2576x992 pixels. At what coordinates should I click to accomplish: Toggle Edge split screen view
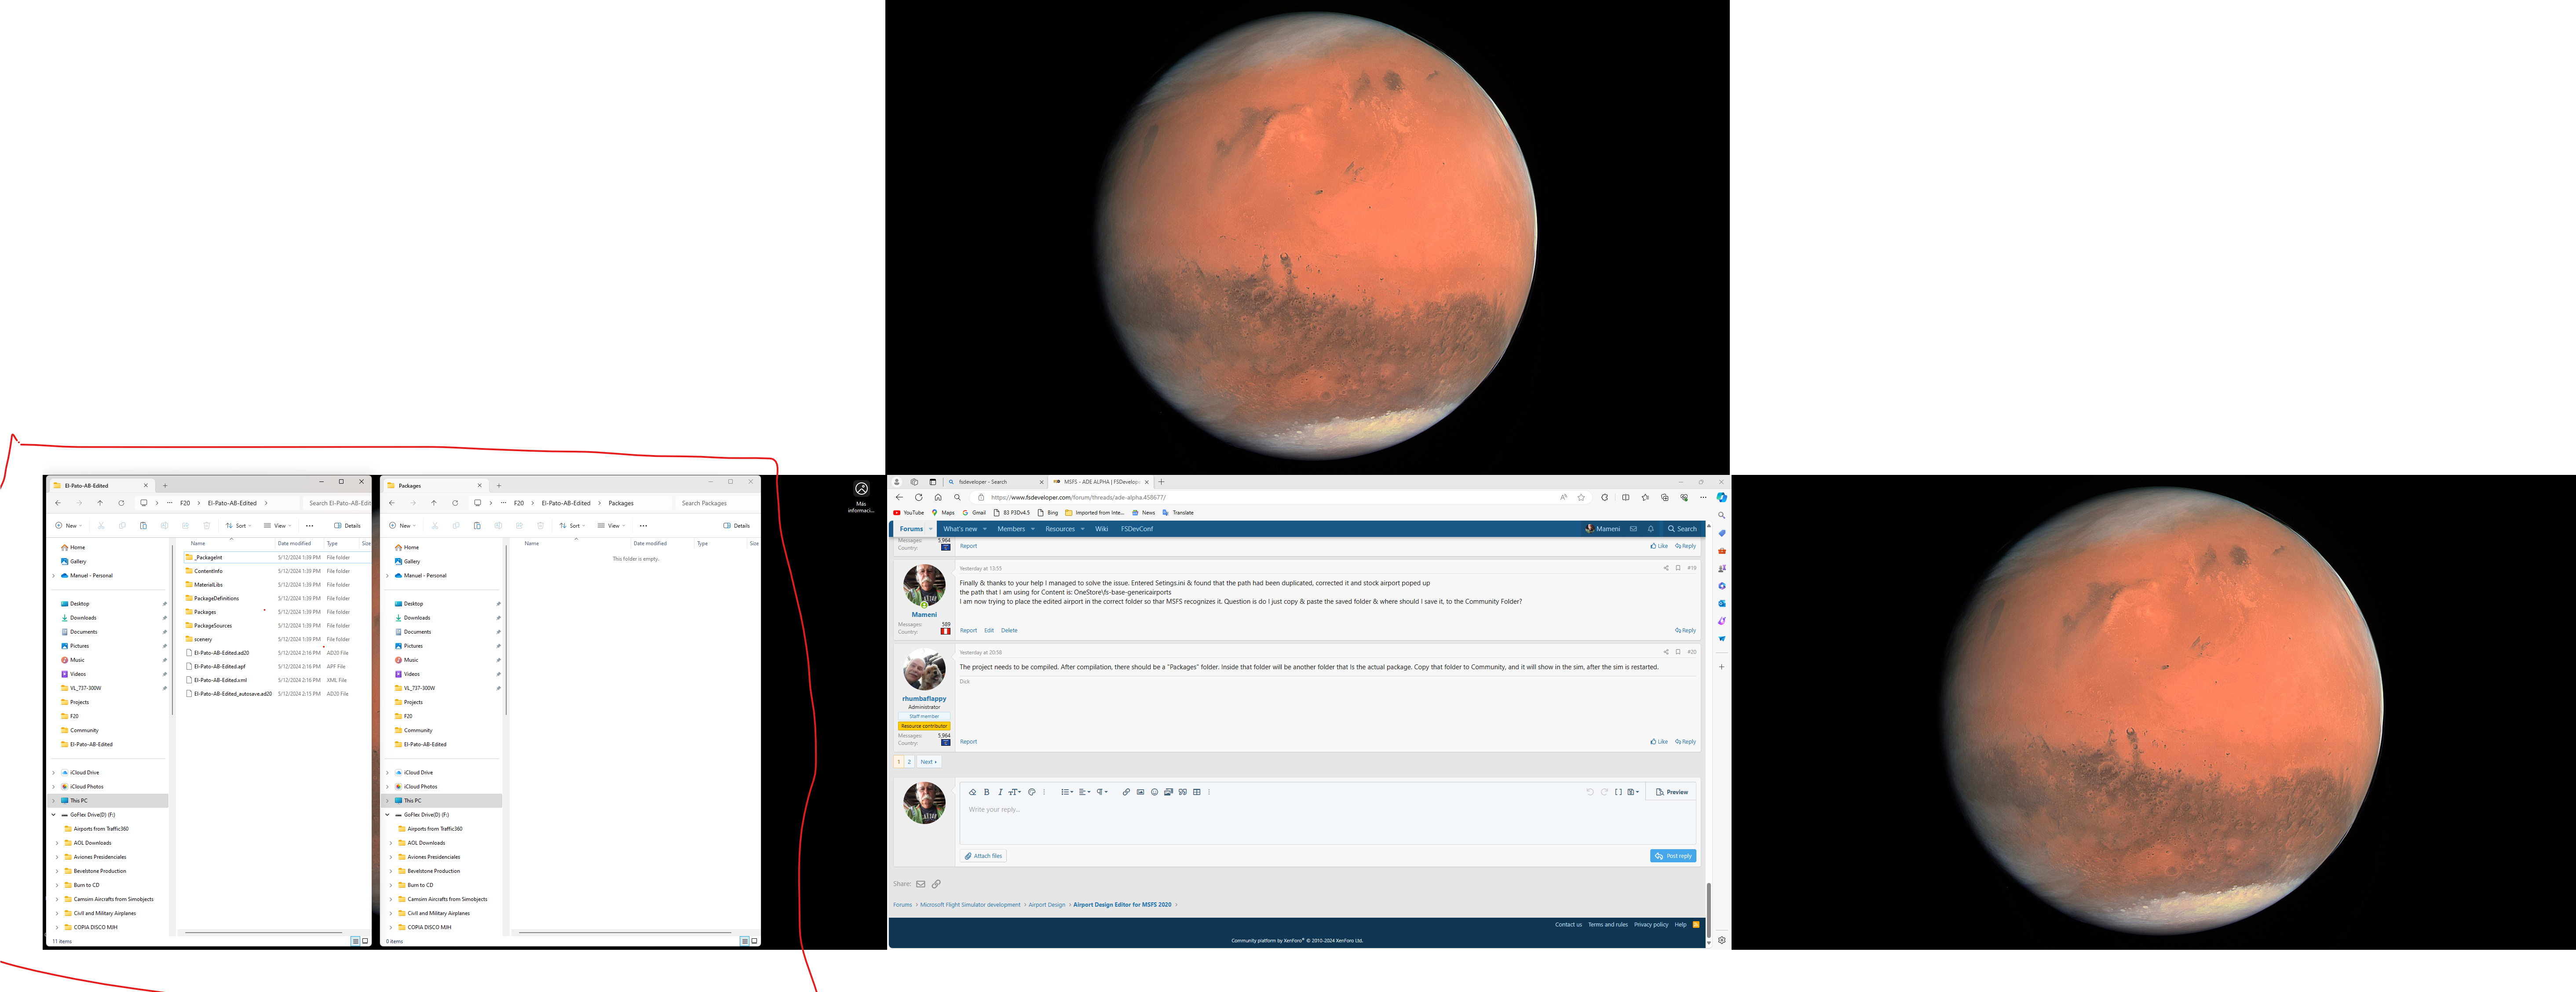pos(1625,497)
